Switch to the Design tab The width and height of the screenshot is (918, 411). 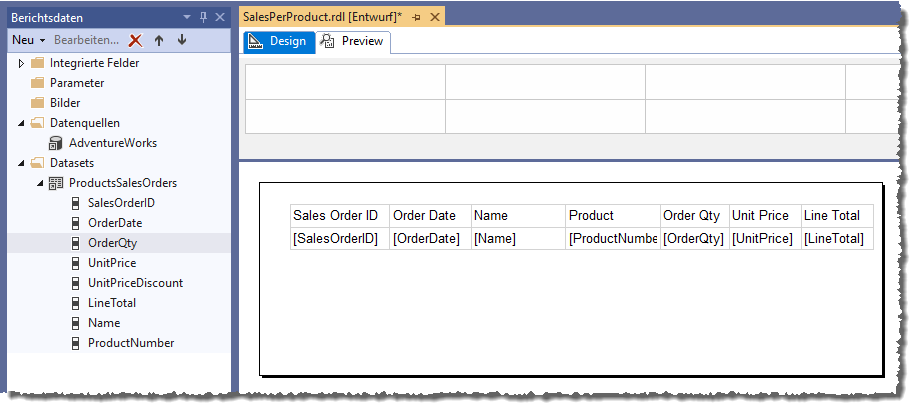(278, 42)
